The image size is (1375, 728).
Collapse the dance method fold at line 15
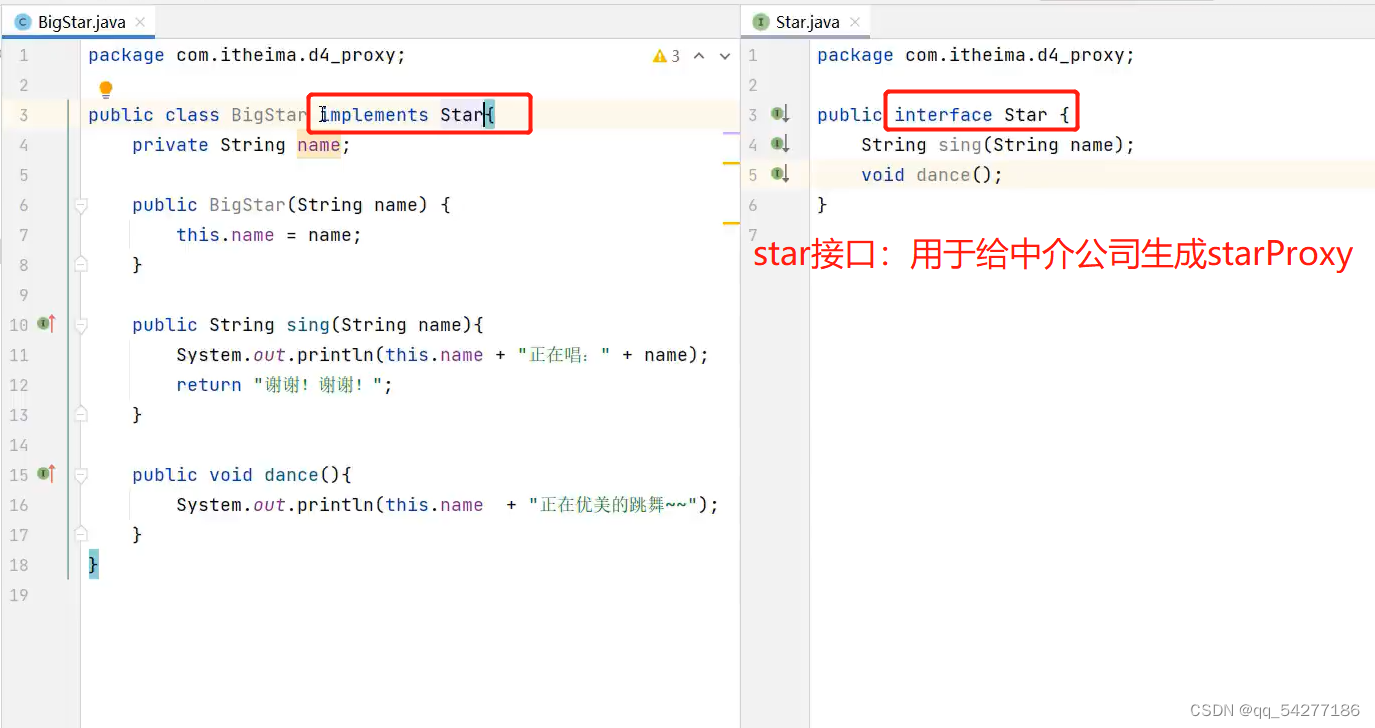(81, 475)
